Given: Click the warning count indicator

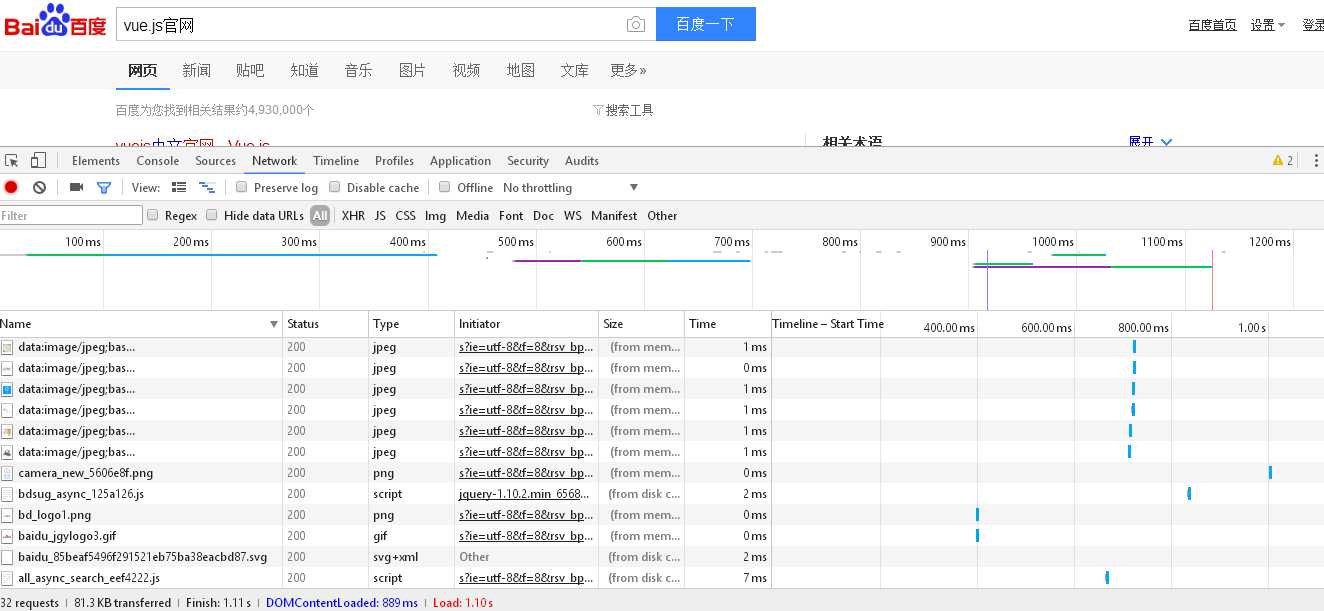Looking at the screenshot, I should [x=1283, y=161].
